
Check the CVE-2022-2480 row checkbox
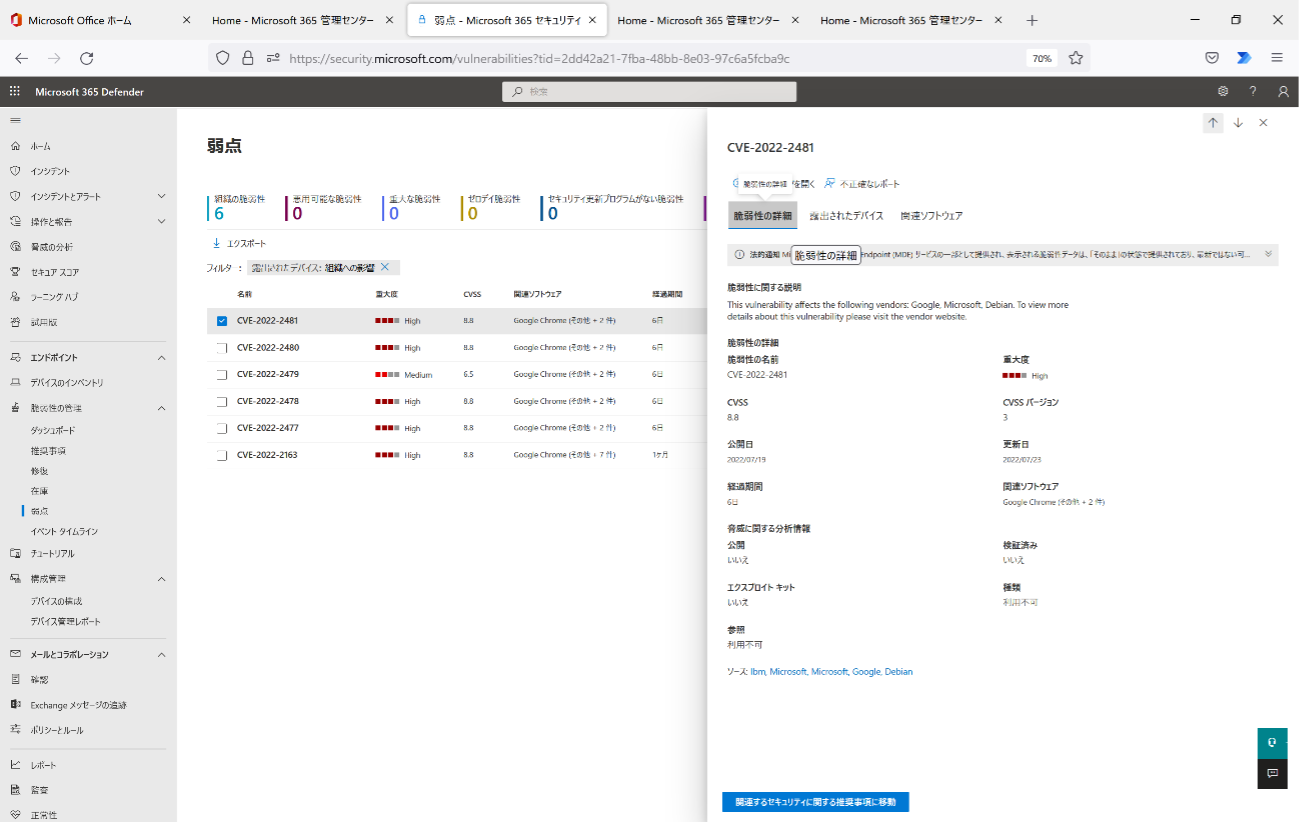pos(222,348)
